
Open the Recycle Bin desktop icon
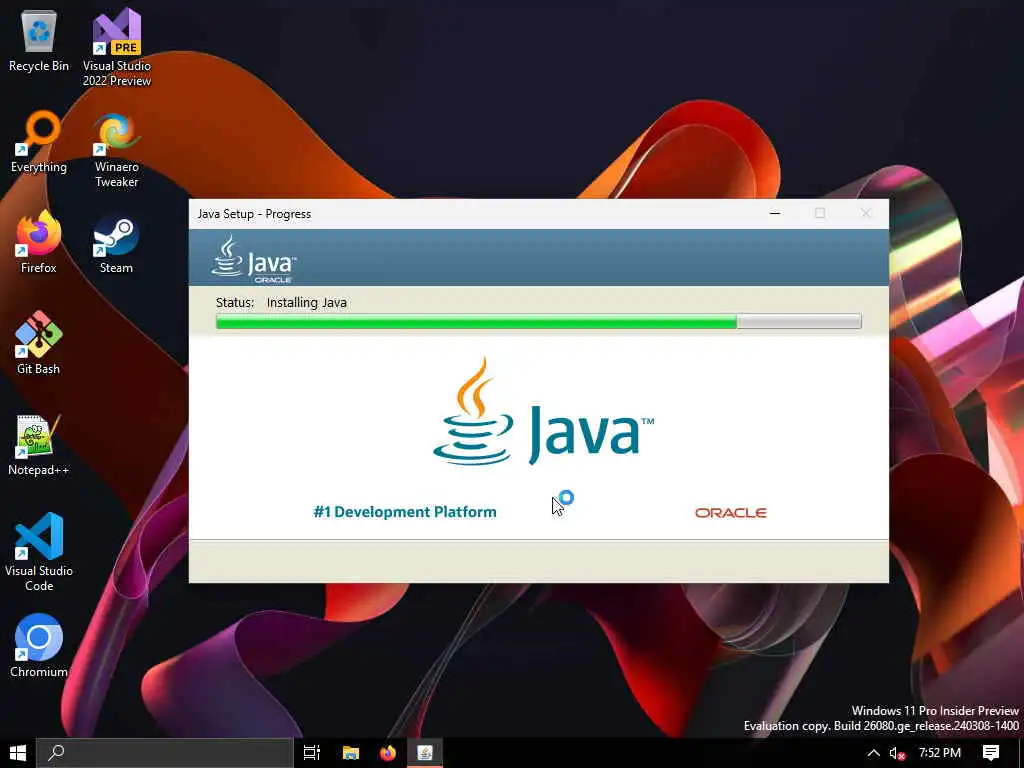(39, 40)
